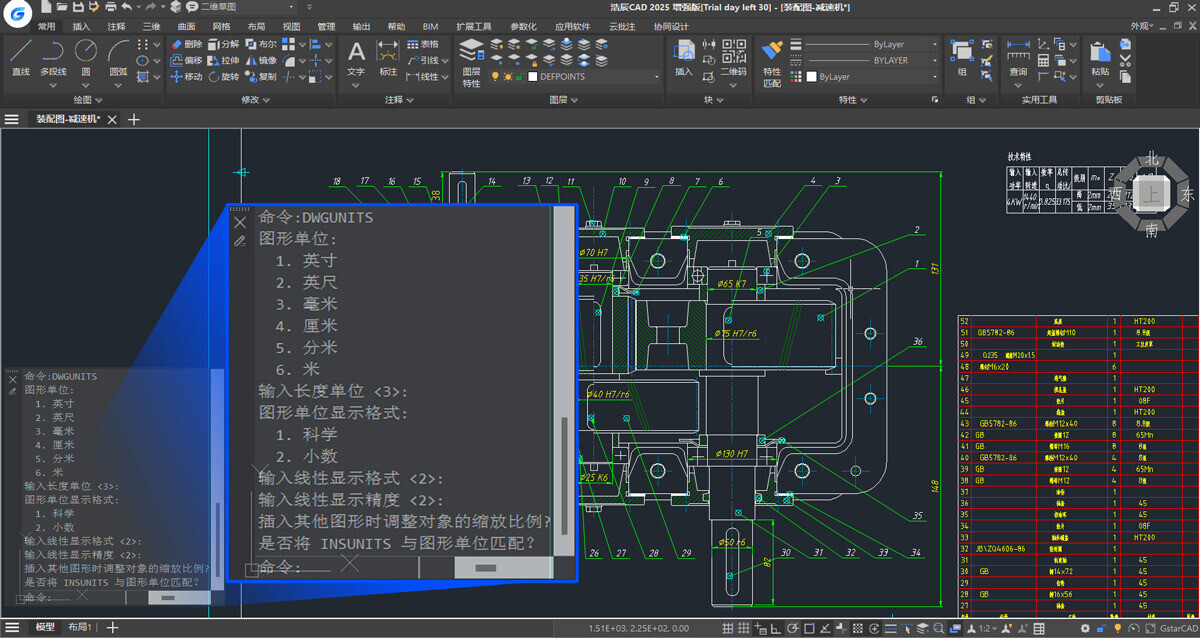The width and height of the screenshot is (1200, 638).
Task: Toggle the layer freeze sun icon
Action: tap(507, 77)
